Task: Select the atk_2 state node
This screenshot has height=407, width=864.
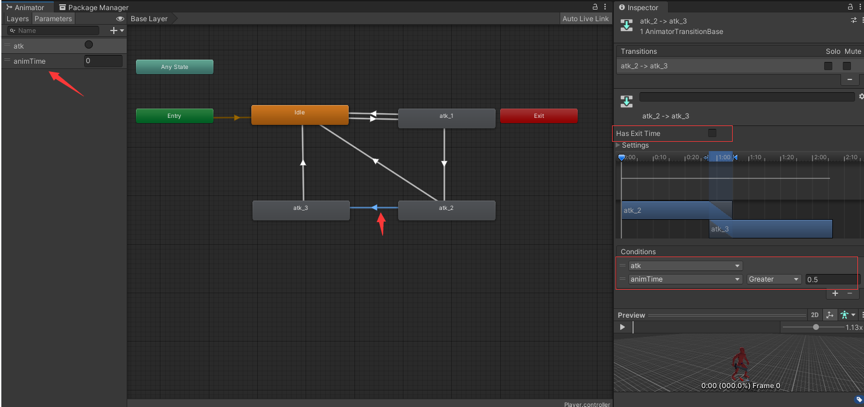Action: point(446,210)
